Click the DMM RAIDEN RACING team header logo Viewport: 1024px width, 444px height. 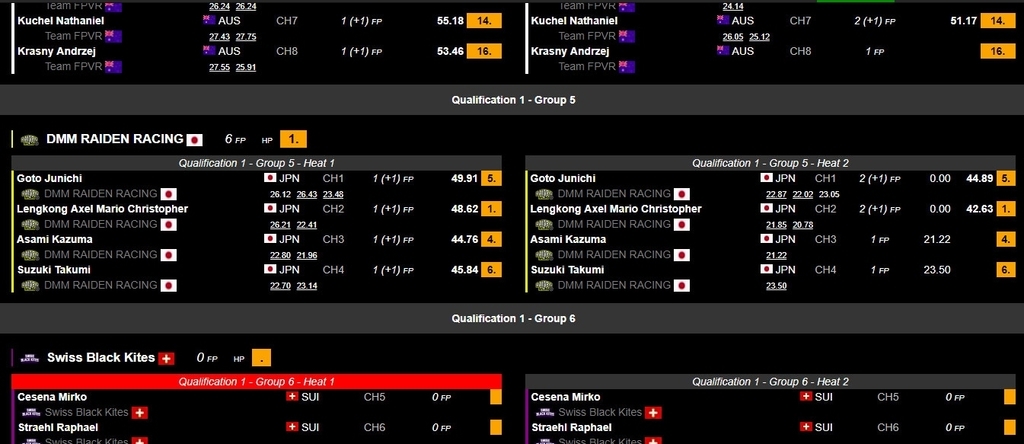pos(29,140)
